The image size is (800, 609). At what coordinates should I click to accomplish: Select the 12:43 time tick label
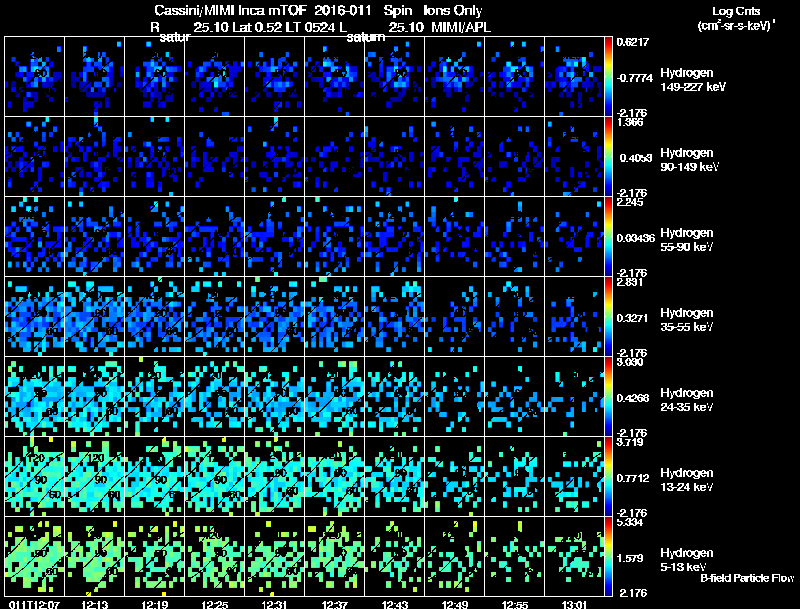click(x=399, y=604)
